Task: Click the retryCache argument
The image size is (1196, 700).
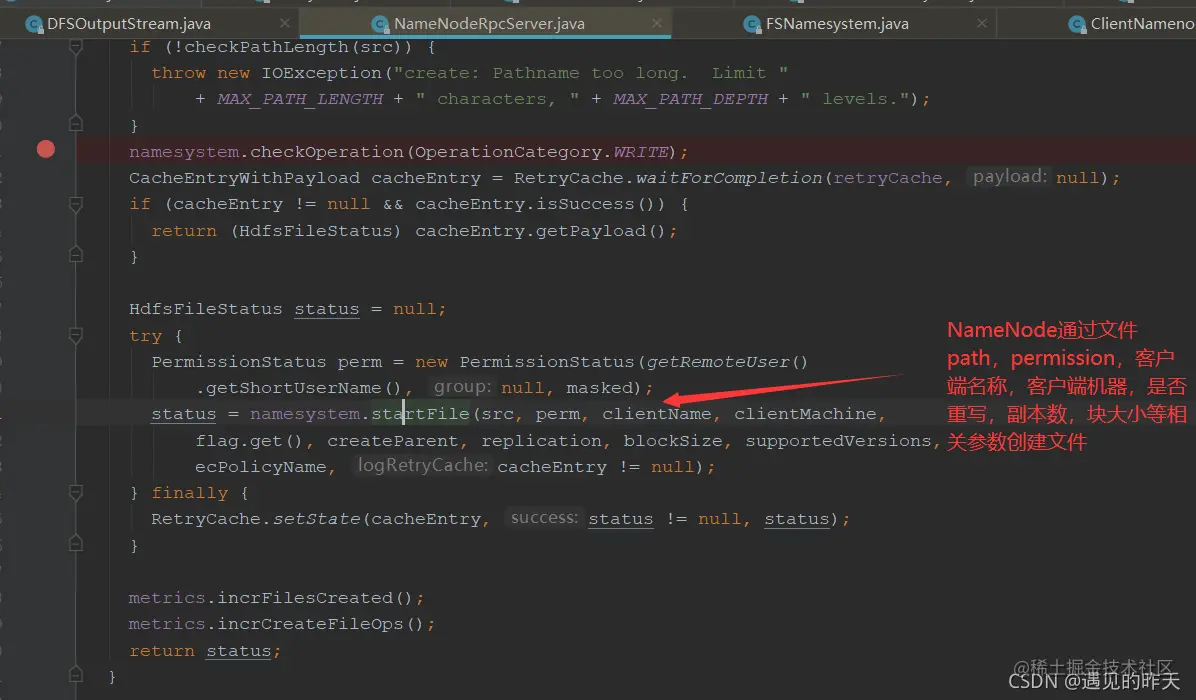Action: pos(888,178)
